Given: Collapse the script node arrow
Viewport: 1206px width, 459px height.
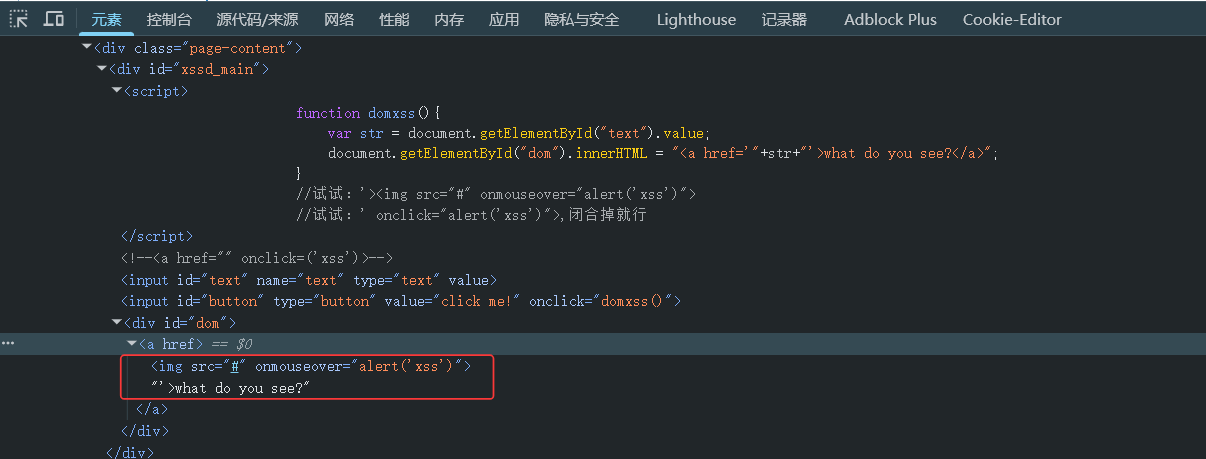Looking at the screenshot, I should [x=116, y=91].
